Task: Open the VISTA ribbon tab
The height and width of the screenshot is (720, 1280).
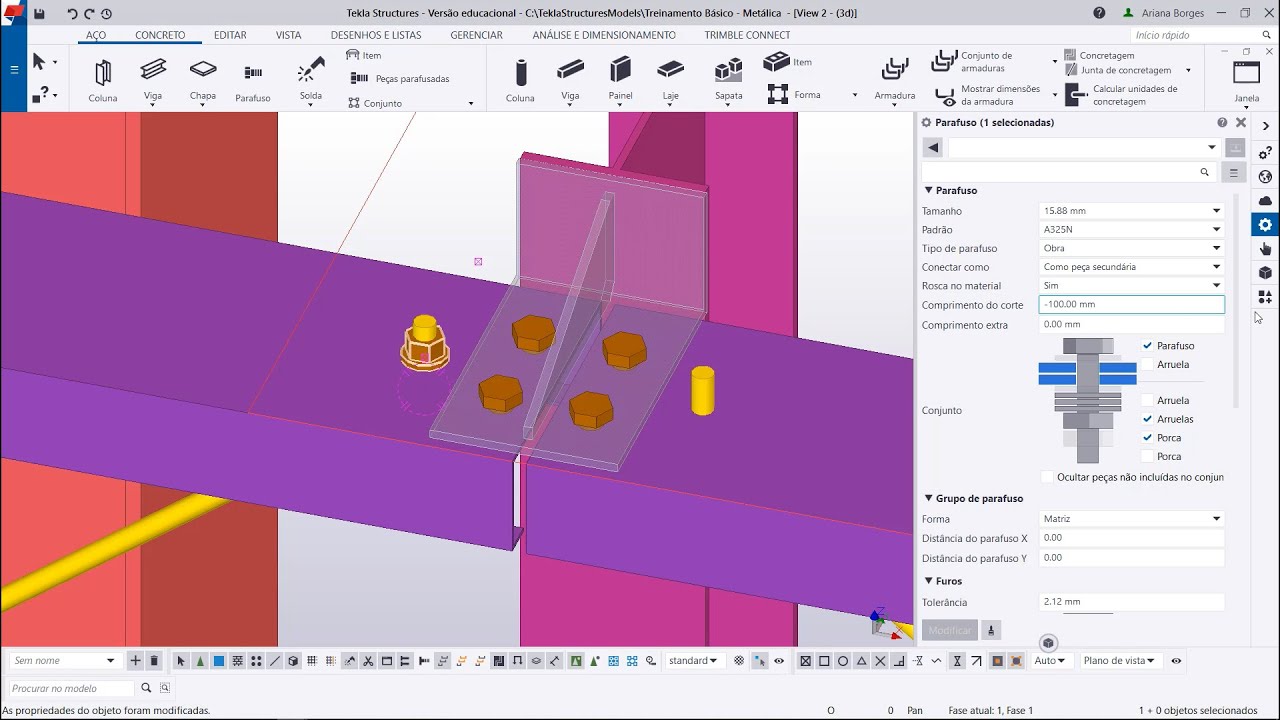Action: click(289, 35)
